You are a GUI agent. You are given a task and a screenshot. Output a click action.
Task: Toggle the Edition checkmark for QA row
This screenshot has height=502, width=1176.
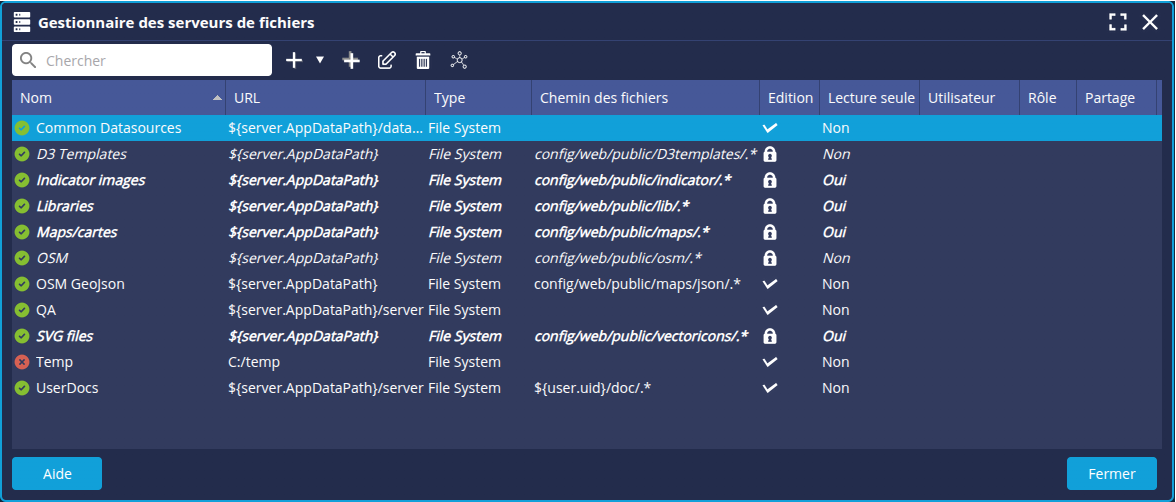tap(770, 310)
